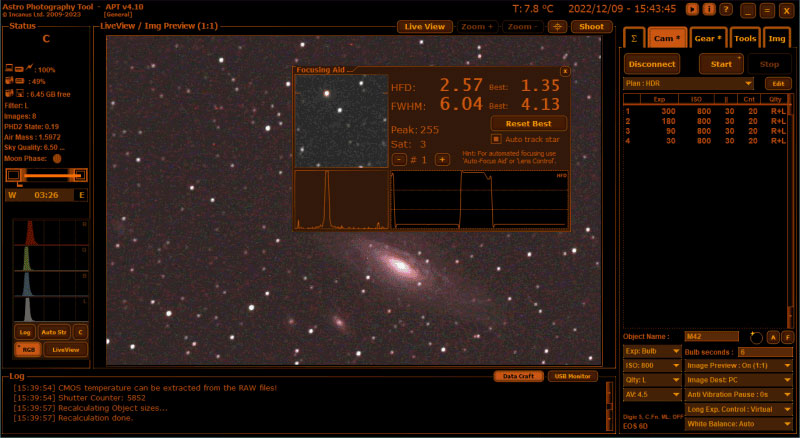Open the Qlty: L dropdown

pyautogui.click(x=652, y=380)
